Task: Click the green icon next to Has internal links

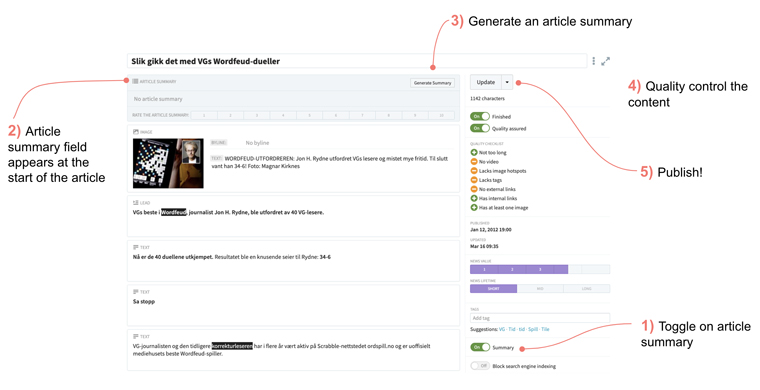Action: click(x=474, y=198)
